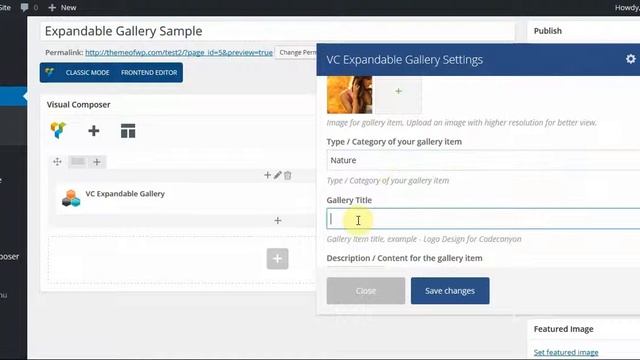
Task: Click the Set featured image link
Action: 566,352
